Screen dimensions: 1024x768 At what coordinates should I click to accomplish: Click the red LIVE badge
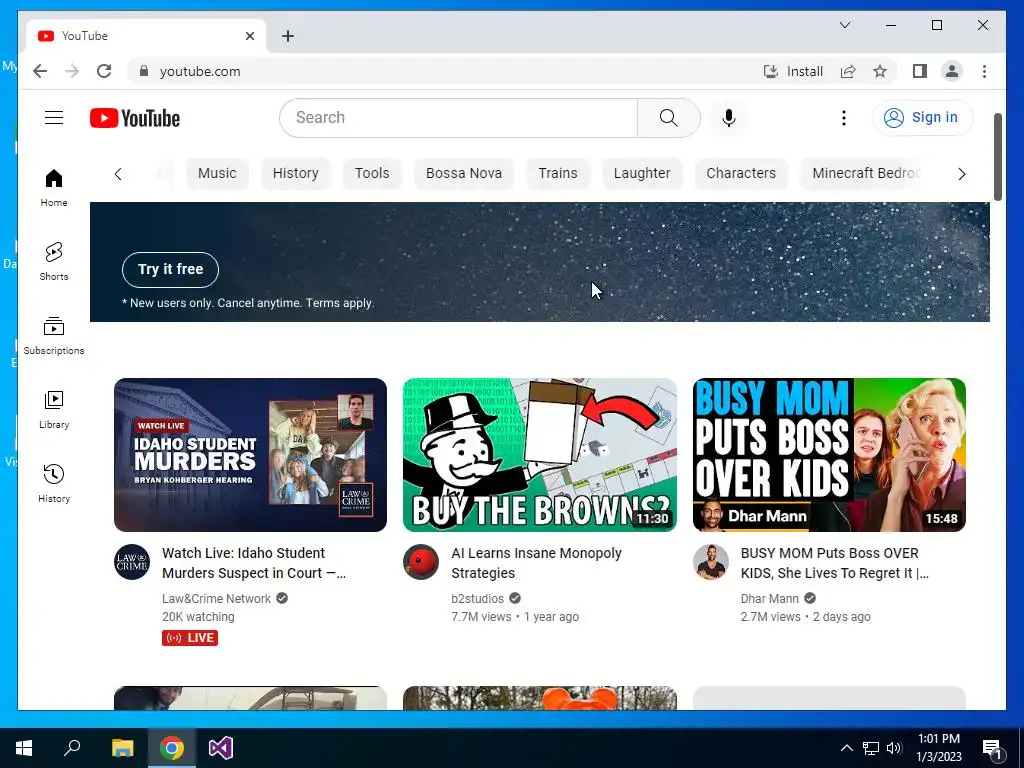[190, 637]
